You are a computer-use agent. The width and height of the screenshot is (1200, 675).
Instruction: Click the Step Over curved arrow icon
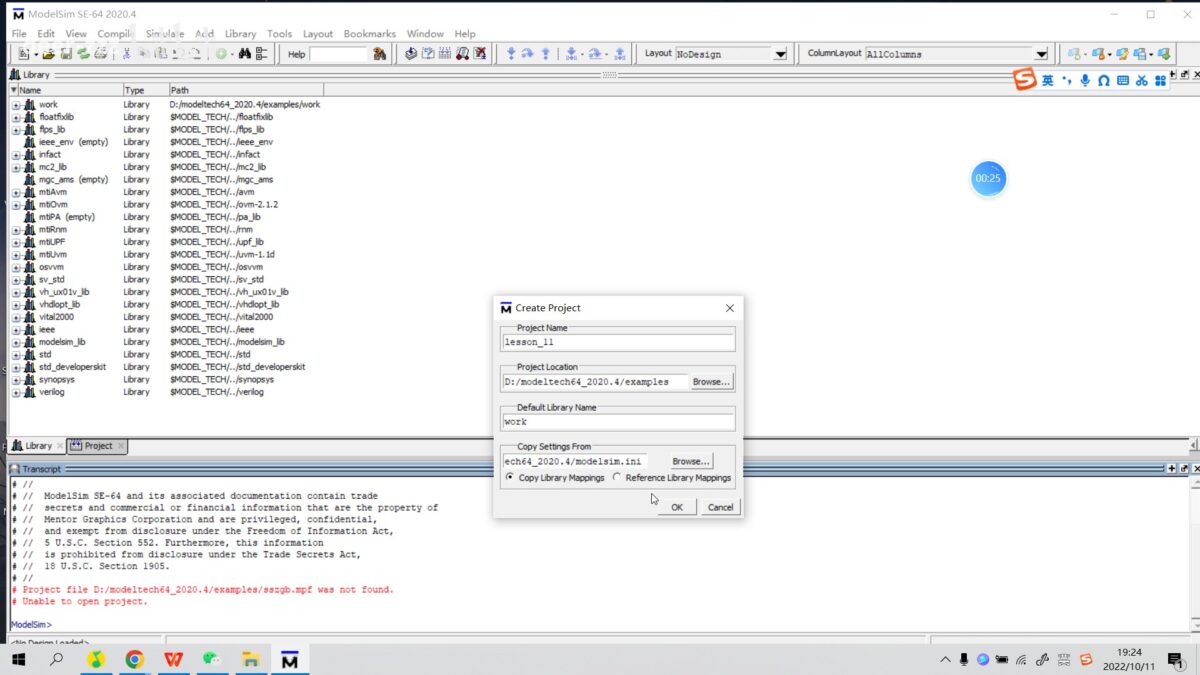(527, 54)
